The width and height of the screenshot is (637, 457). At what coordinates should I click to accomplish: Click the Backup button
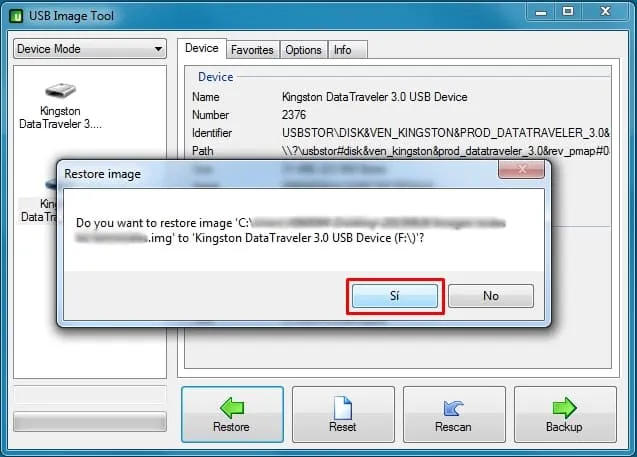[565, 414]
